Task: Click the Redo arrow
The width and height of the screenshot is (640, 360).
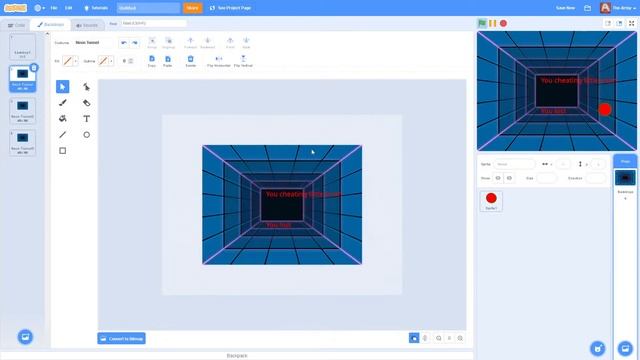Action: click(x=135, y=42)
